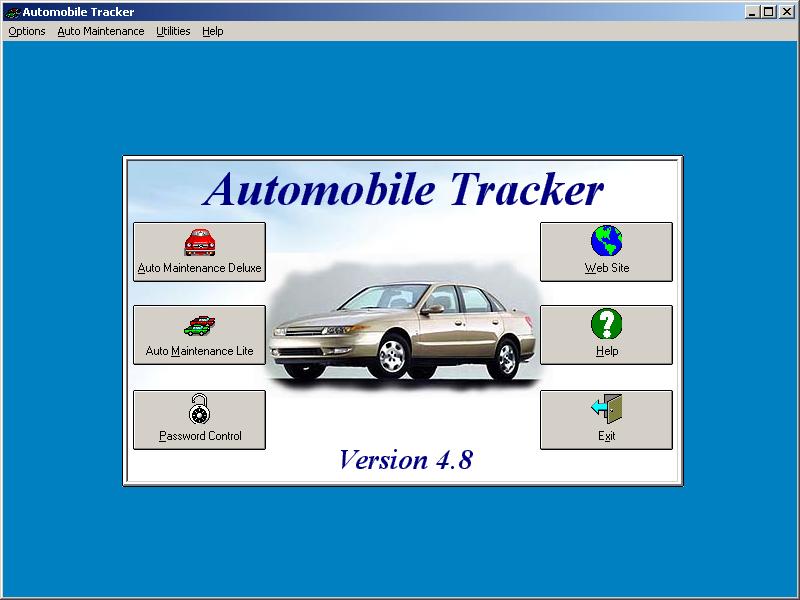Click the "Automobile Tracker" splash heading text

click(403, 189)
